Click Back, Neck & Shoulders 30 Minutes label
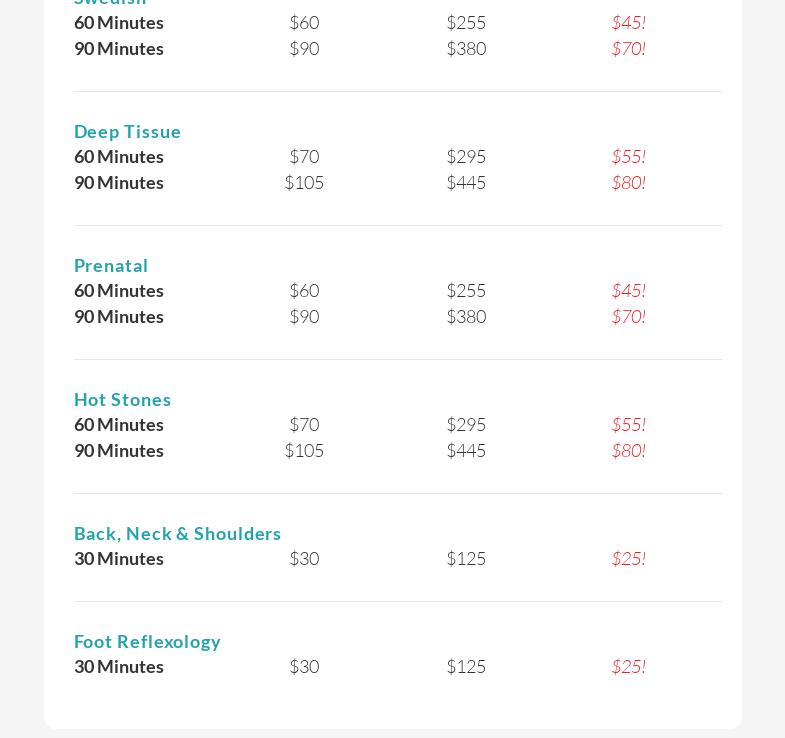This screenshot has width=785, height=738. (119, 558)
